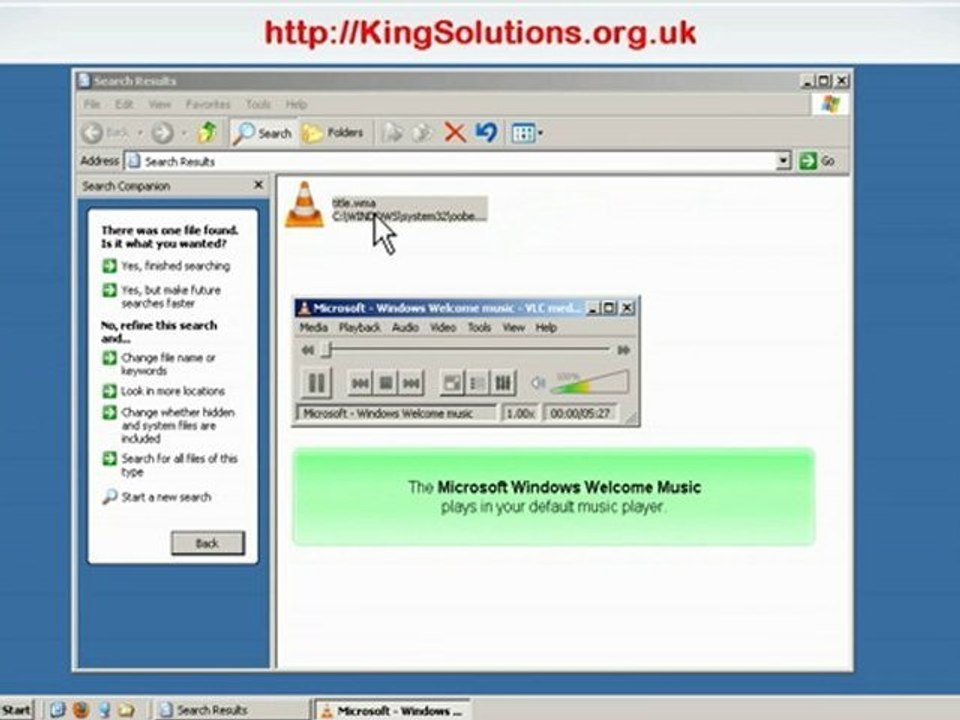
Task: Click the 00:00/05:27 elapsed time display
Action: pyautogui.click(x=580, y=414)
